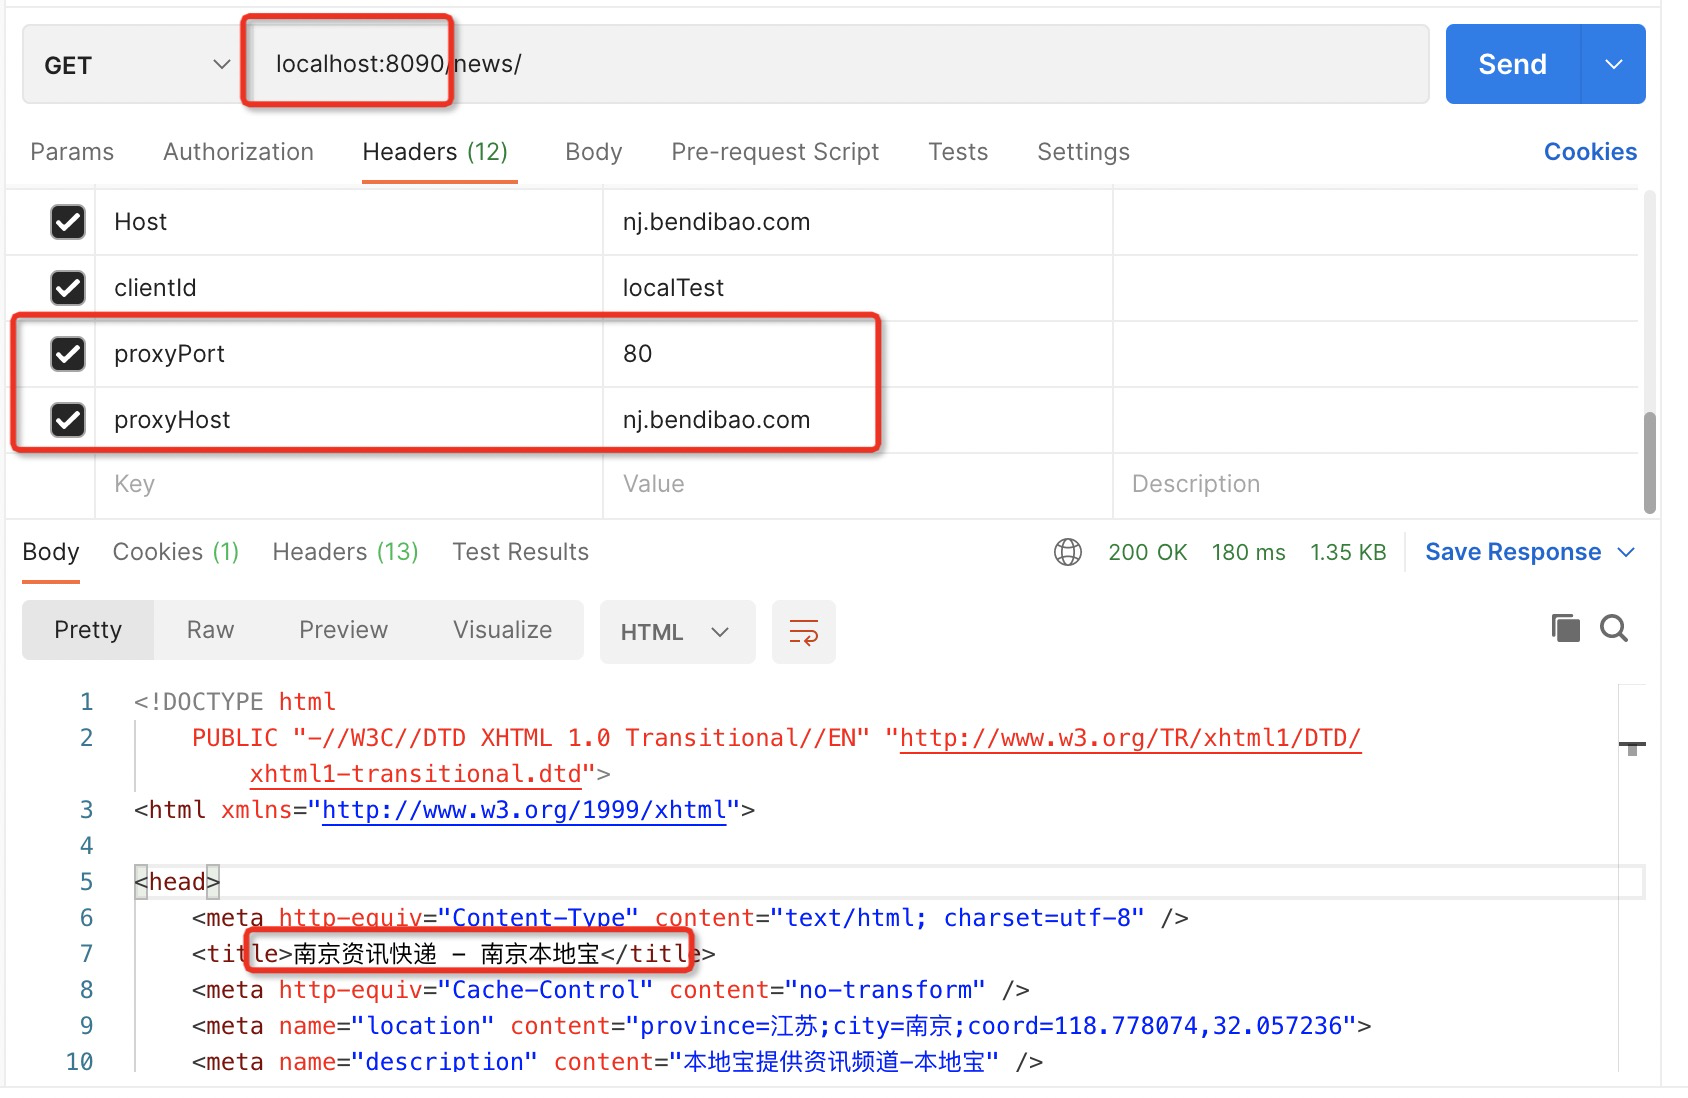
Task: Disable the proxyHost header checkbox
Action: [x=68, y=420]
